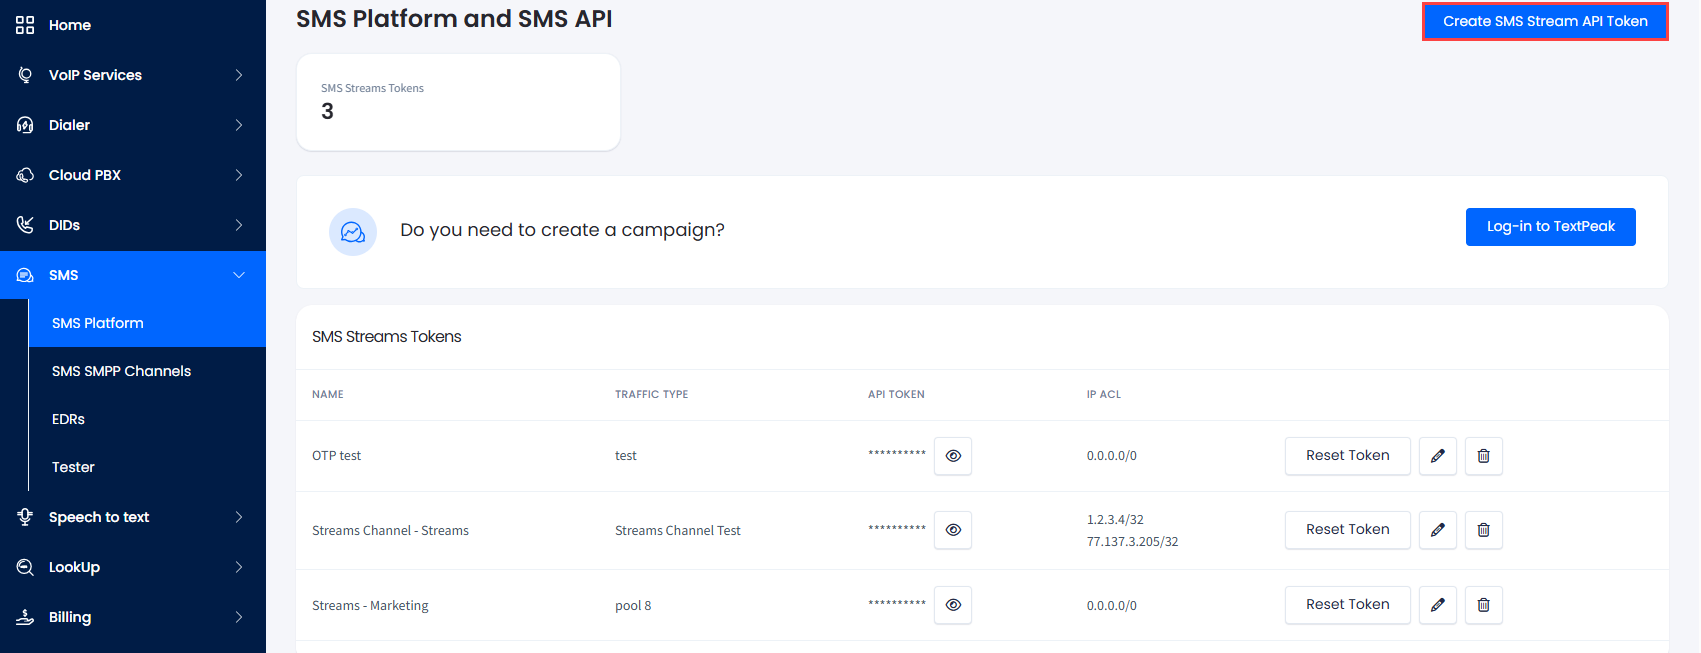Delete the Streams - Marketing token
Screen dimensions: 1701x653
(x=1484, y=605)
